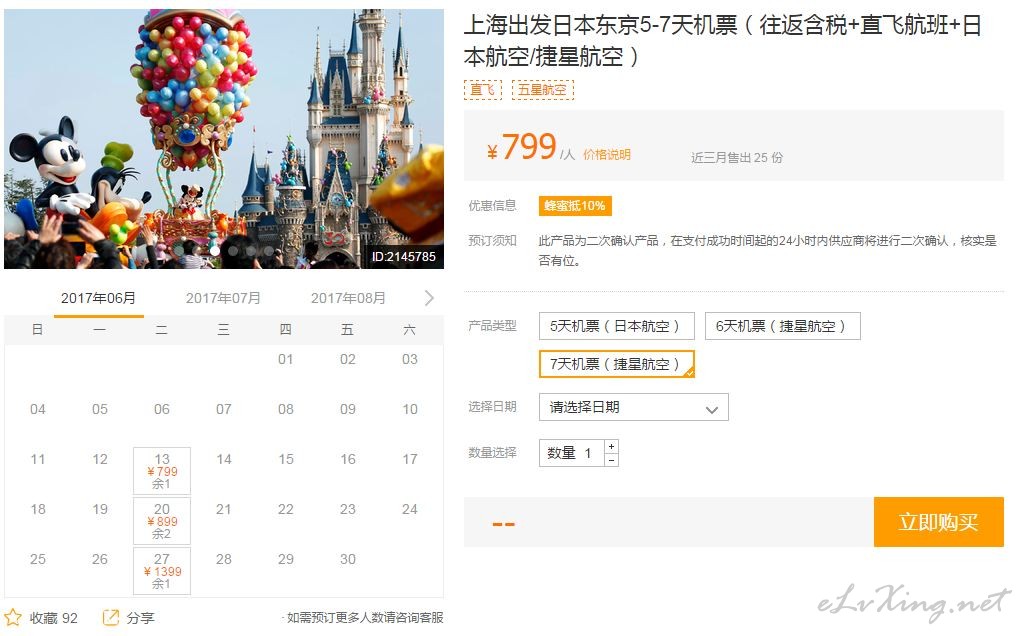Click the 选择日期 label
Viewport: 1022px width, 636px height.
(492, 407)
